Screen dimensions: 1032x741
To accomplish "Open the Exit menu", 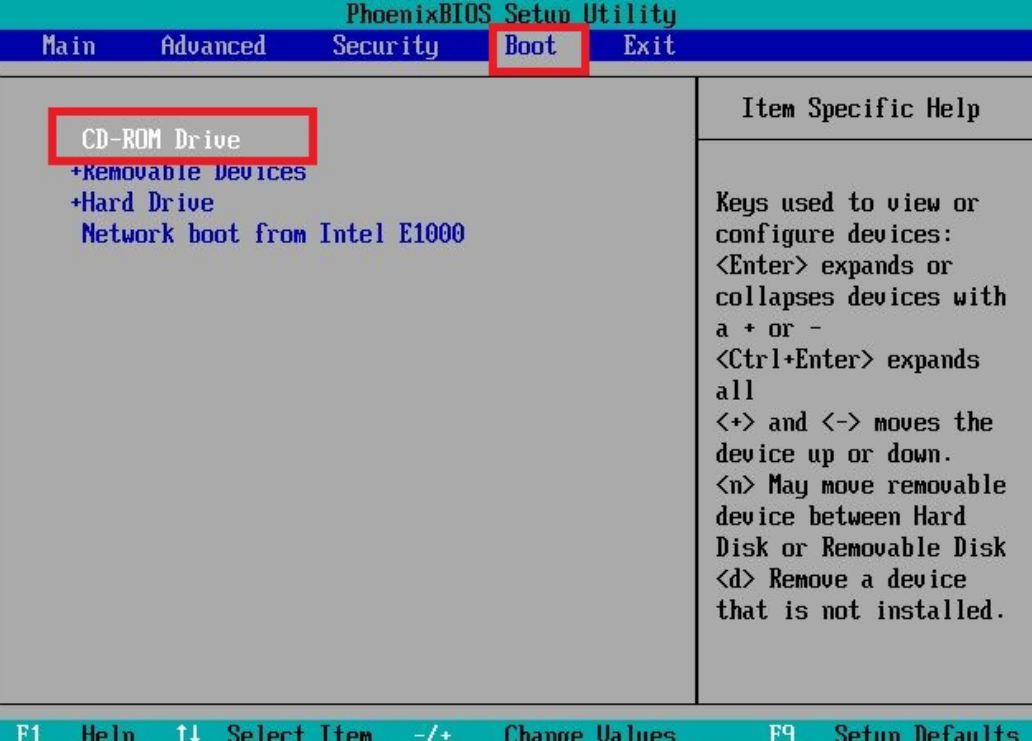I will click(649, 46).
